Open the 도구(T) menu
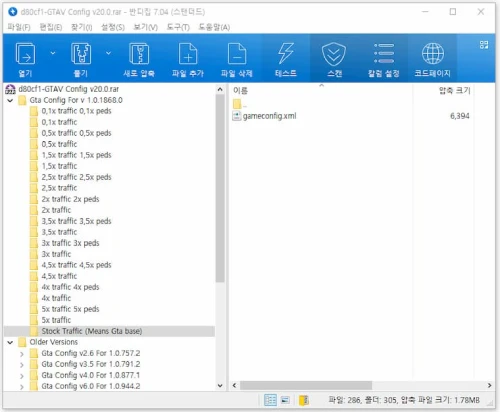The width and height of the screenshot is (500, 412). click(x=178, y=27)
